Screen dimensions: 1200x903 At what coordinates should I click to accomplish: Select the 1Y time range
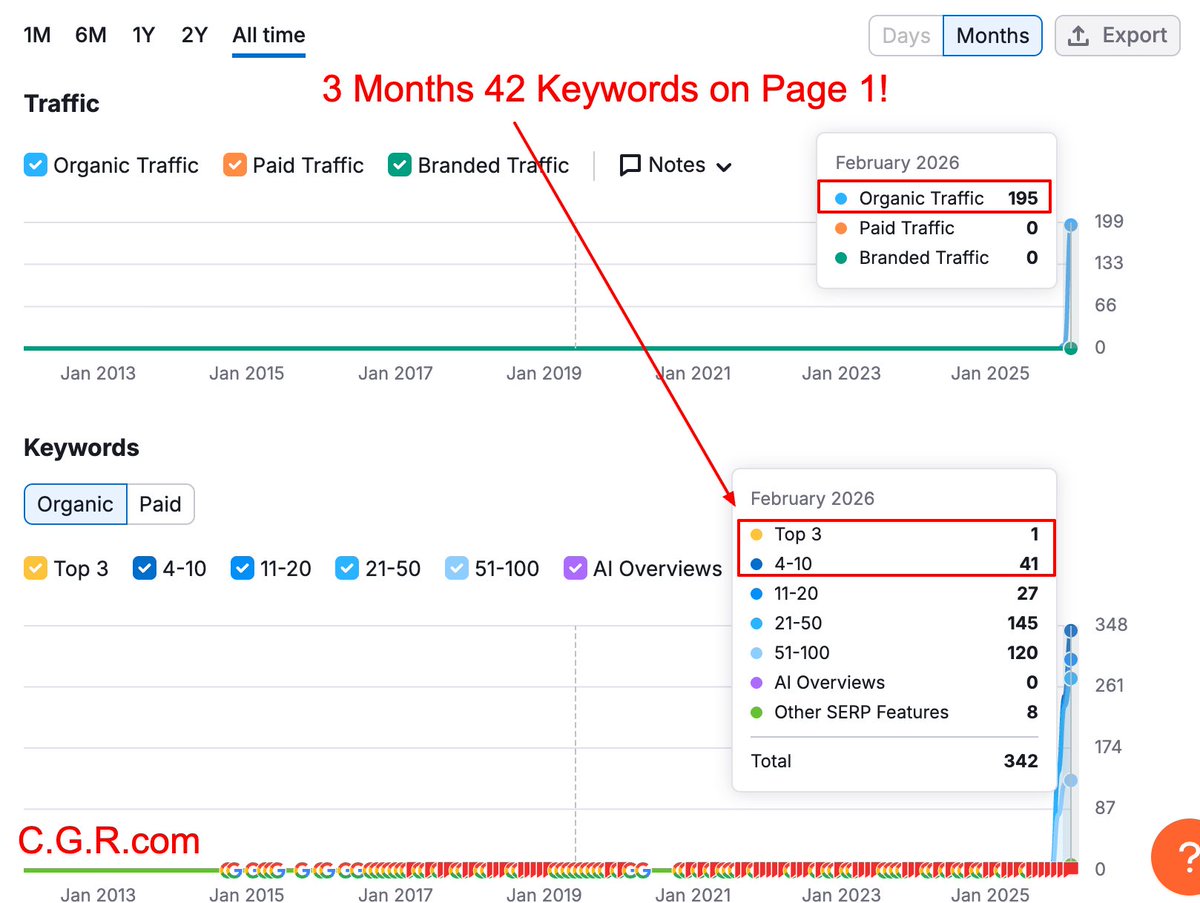[x=144, y=35]
